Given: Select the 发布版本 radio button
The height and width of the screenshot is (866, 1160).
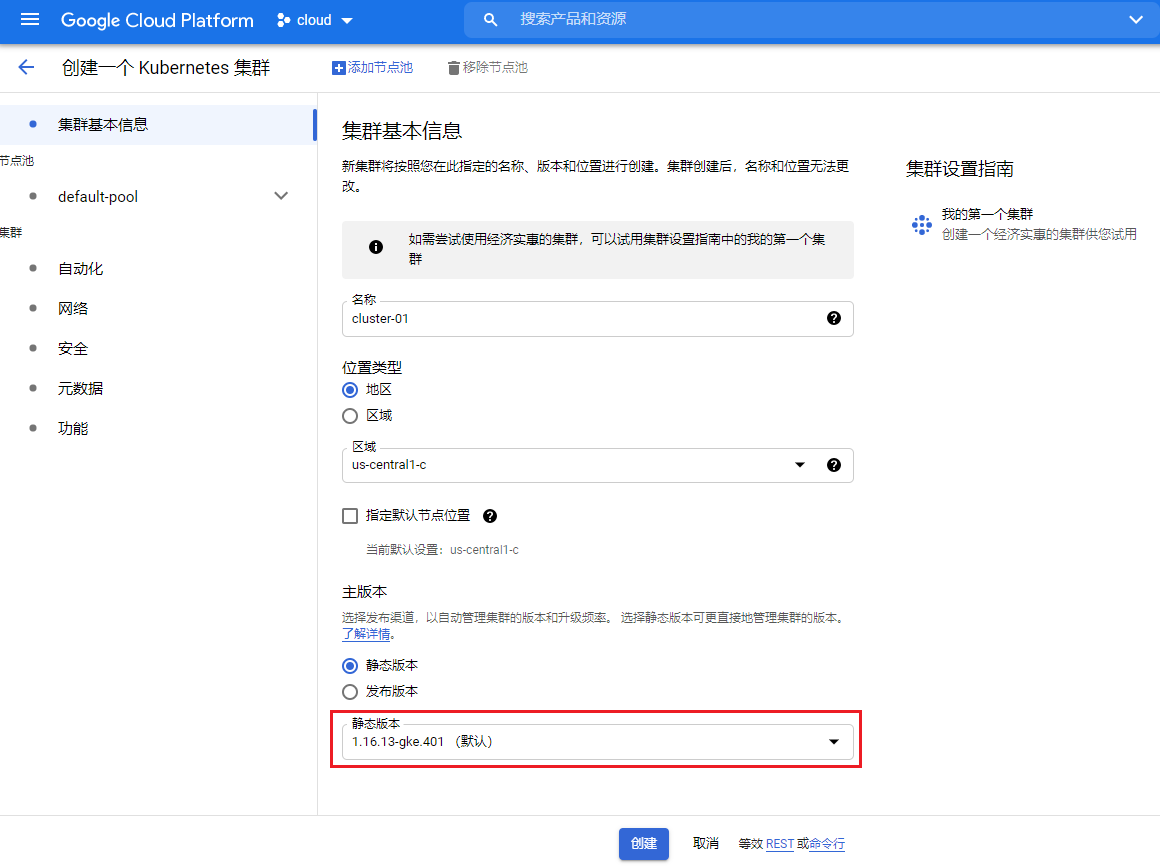Looking at the screenshot, I should (350, 691).
